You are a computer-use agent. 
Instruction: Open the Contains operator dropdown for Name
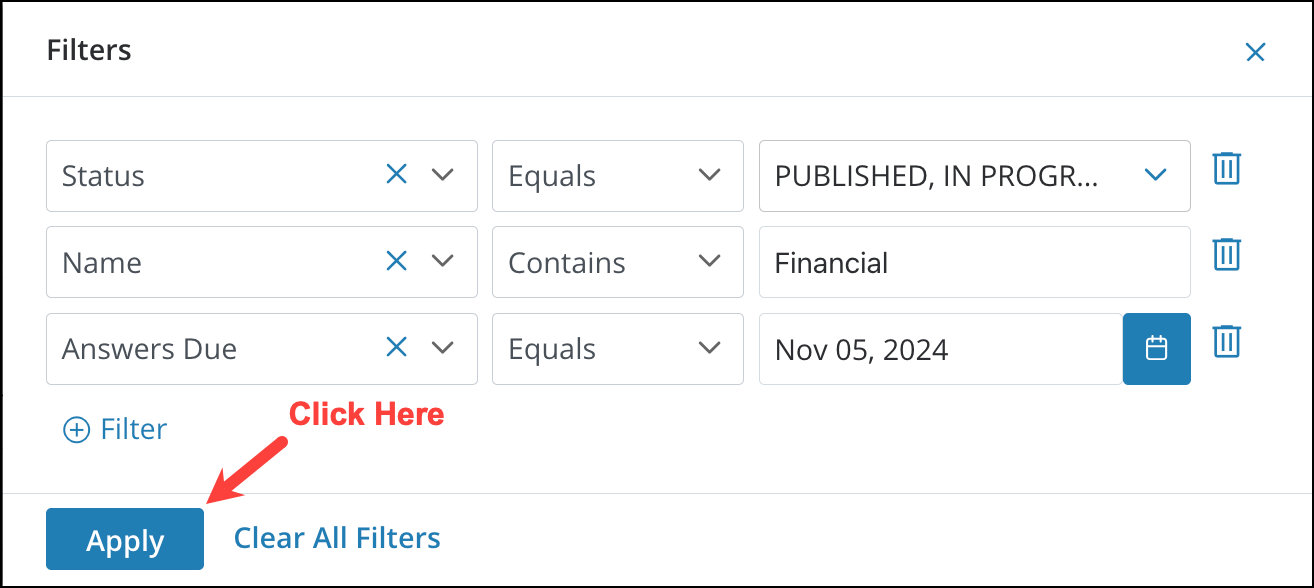[x=710, y=261]
